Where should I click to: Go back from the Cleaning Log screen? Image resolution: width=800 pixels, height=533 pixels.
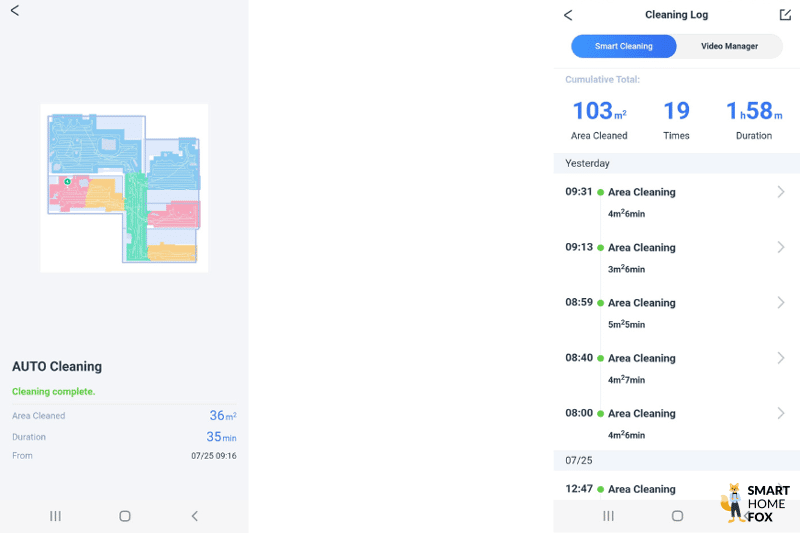[568, 15]
